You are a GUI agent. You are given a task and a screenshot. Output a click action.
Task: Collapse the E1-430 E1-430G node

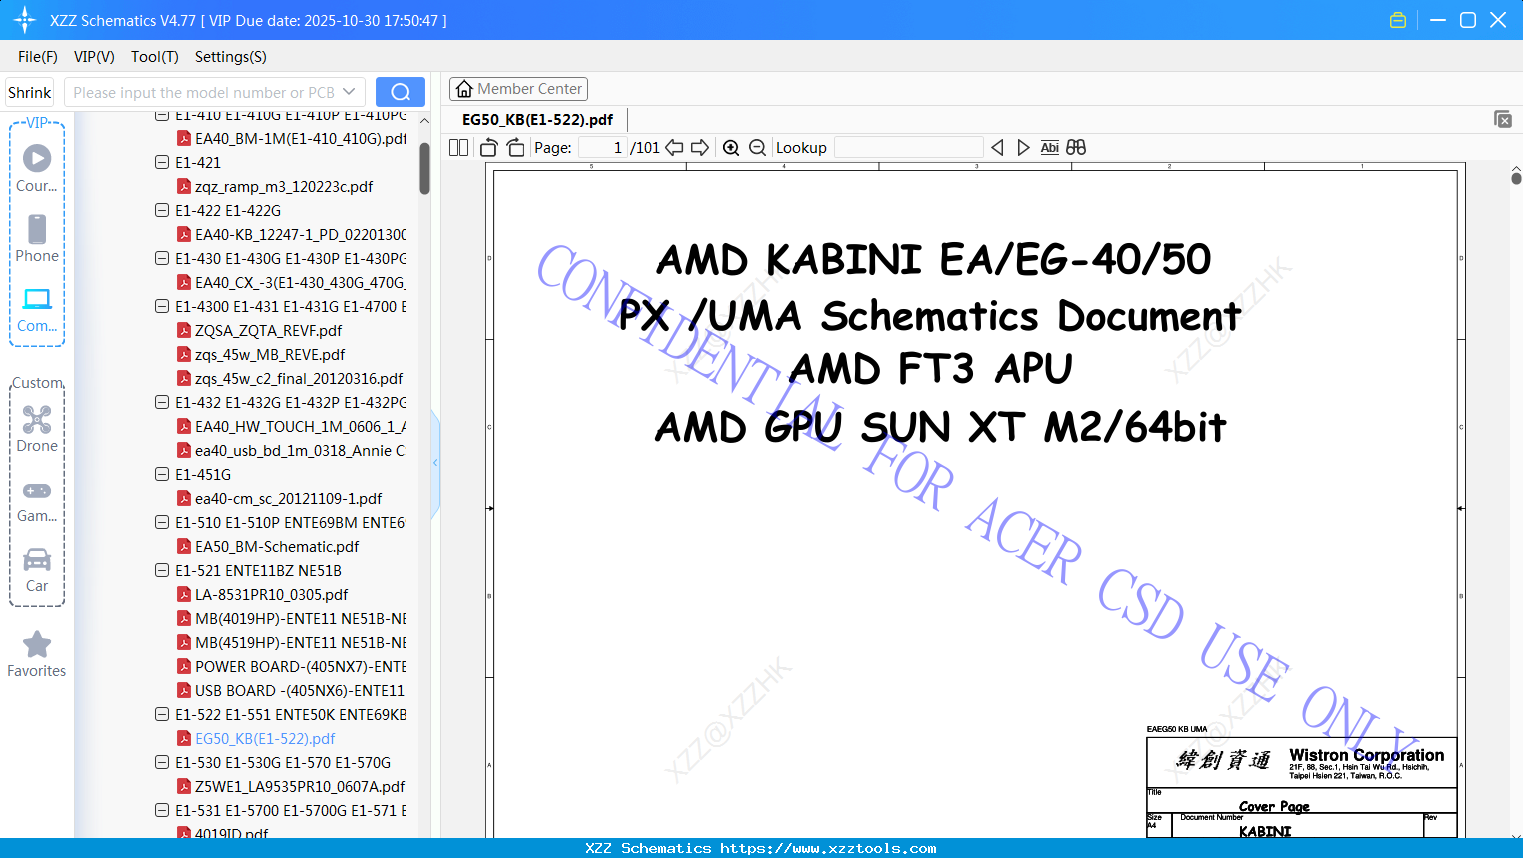click(x=162, y=258)
